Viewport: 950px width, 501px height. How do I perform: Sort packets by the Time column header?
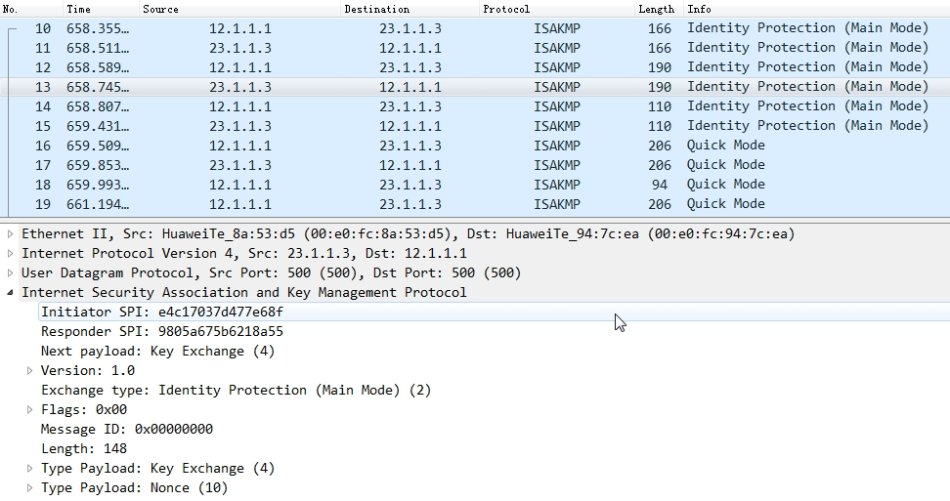tap(79, 9)
